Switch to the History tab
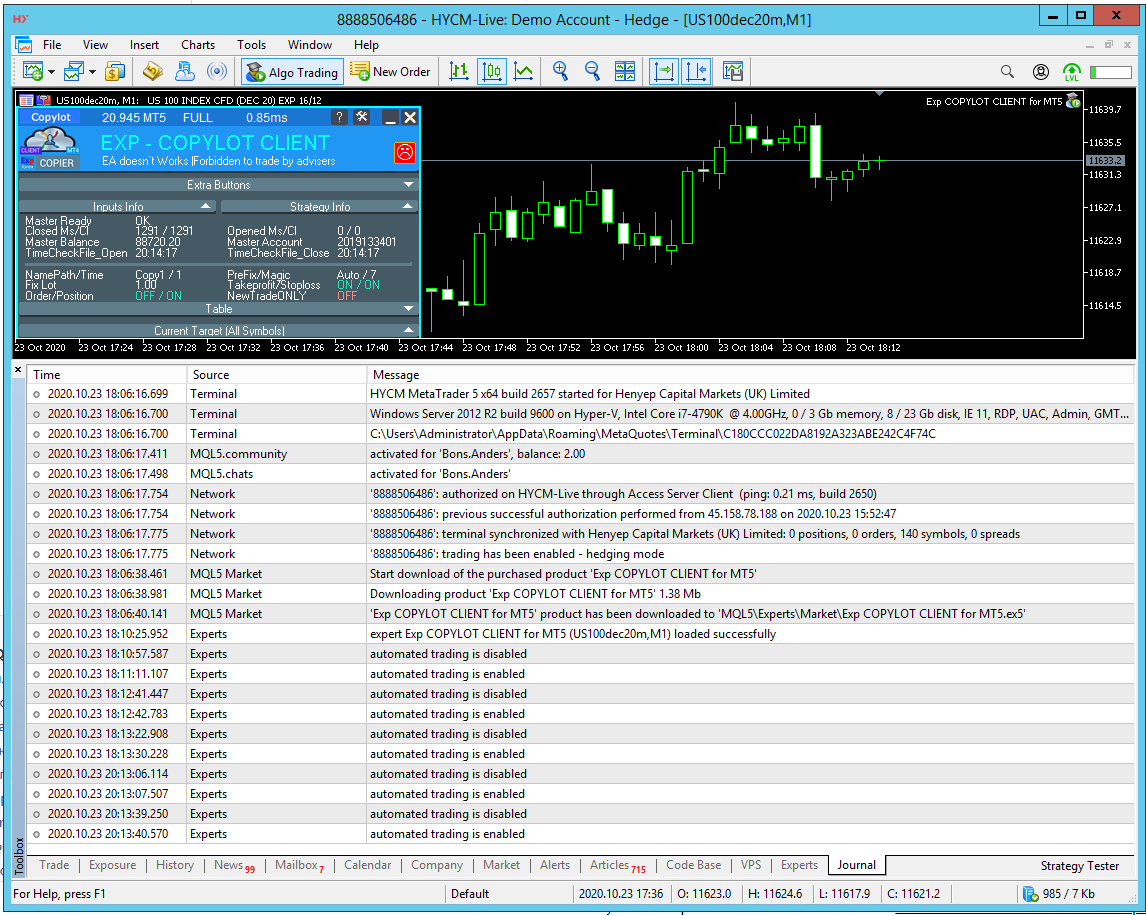Viewport: 1146px width, 916px height. click(x=175, y=865)
